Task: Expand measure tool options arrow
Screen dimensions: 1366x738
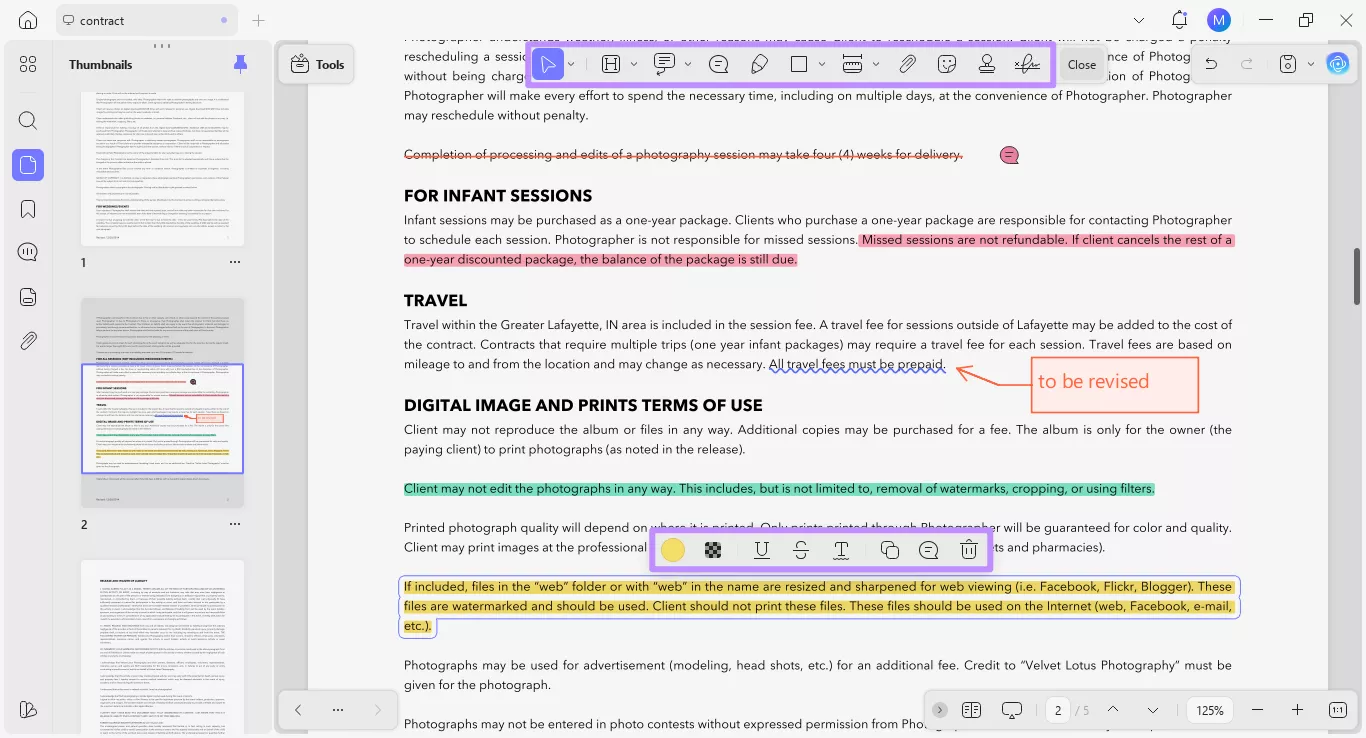Action: pyautogui.click(x=876, y=64)
